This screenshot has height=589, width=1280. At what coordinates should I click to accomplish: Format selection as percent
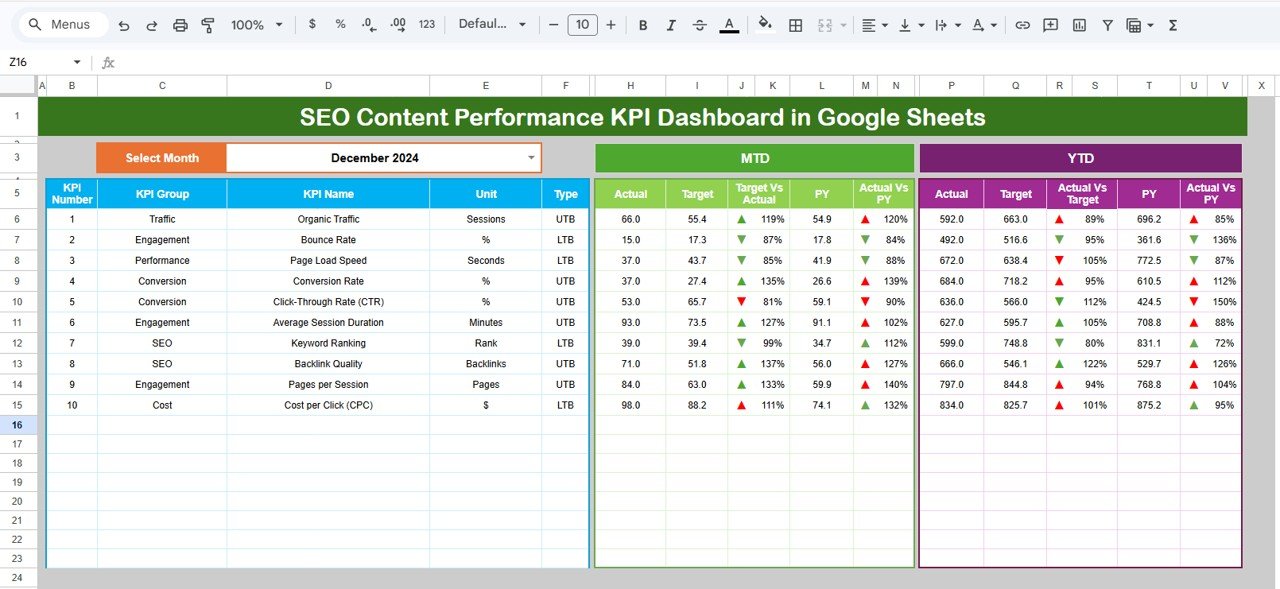(339, 24)
